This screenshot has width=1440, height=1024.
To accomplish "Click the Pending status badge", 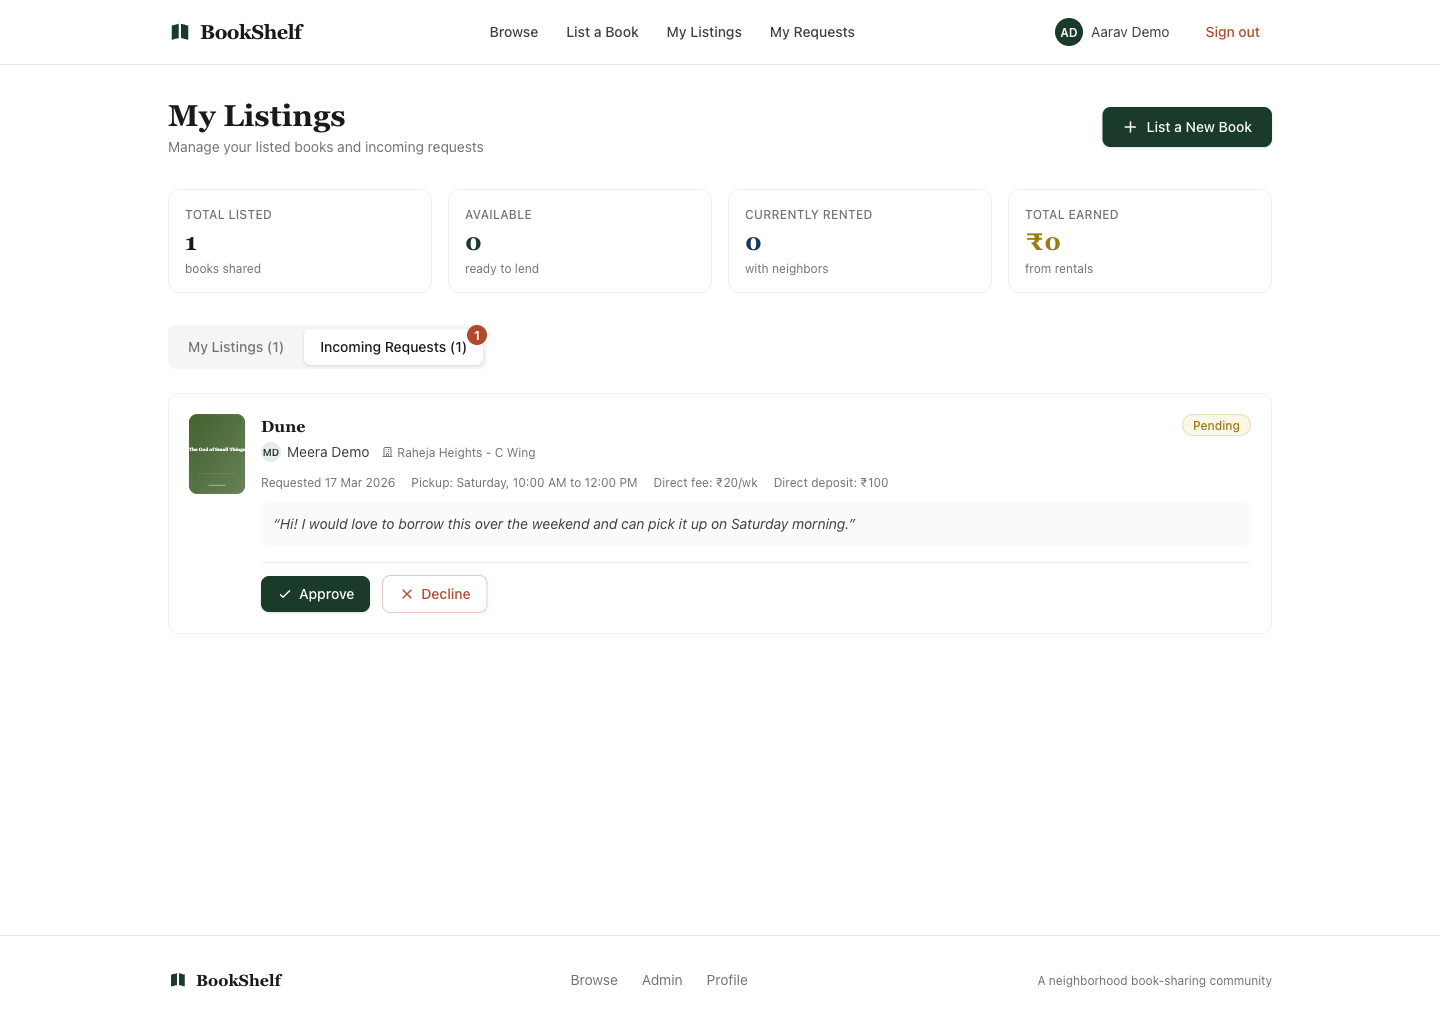I will click(1216, 425).
